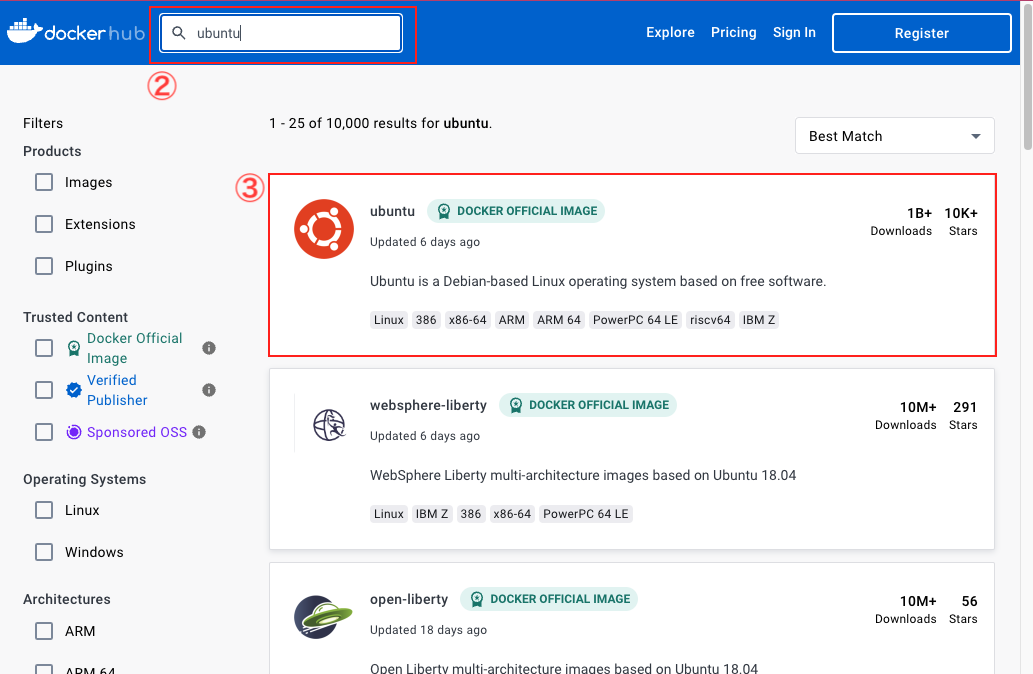Check the Linux operating system filter
1033x674 pixels.
tap(44, 510)
